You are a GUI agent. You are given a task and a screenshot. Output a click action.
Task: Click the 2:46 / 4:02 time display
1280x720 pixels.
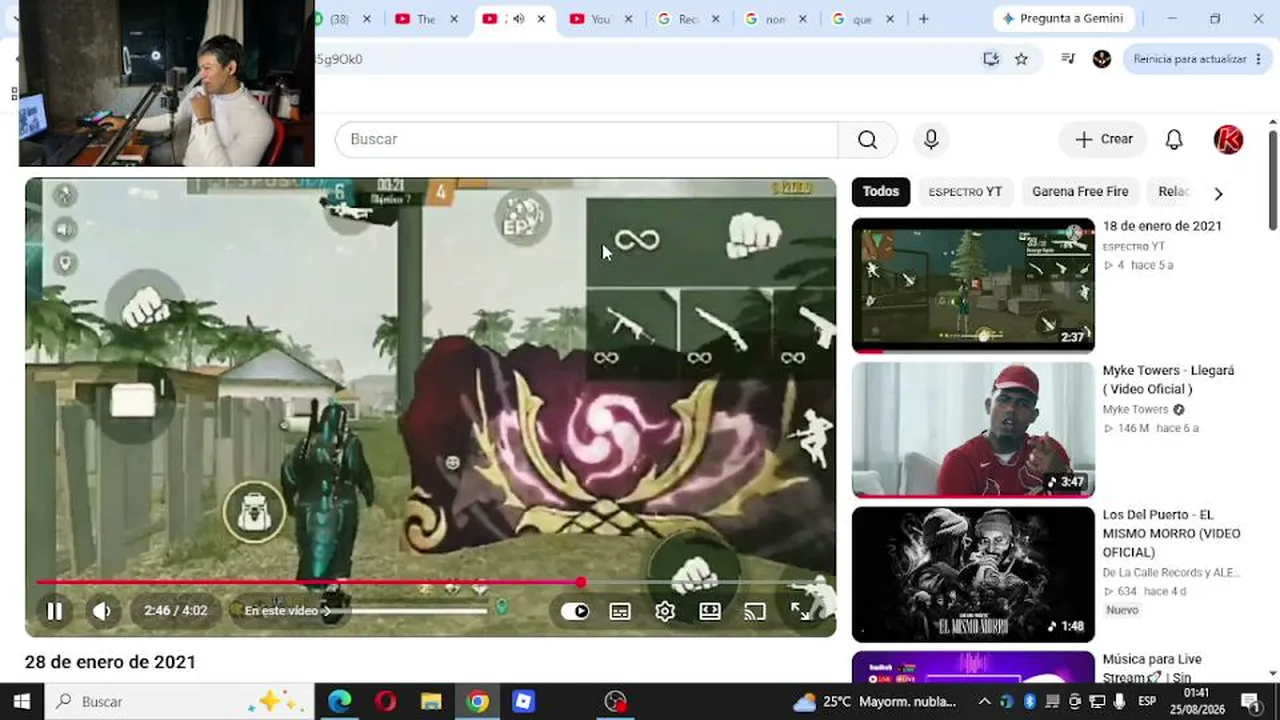[175, 611]
